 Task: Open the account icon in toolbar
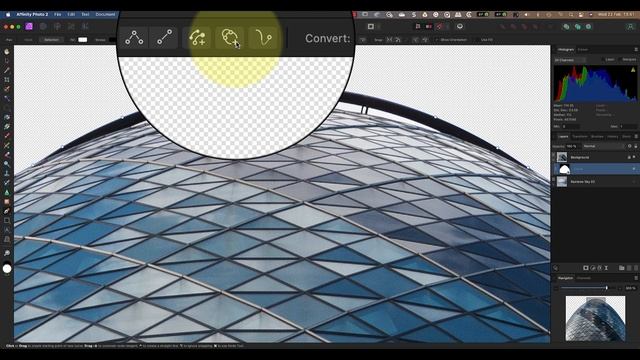(630, 27)
